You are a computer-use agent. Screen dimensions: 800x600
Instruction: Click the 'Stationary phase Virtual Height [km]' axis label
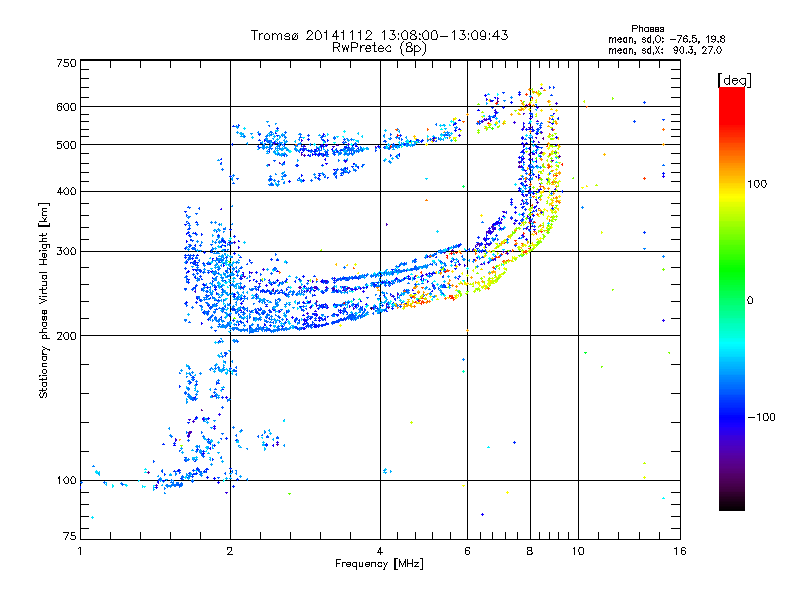coord(44,300)
